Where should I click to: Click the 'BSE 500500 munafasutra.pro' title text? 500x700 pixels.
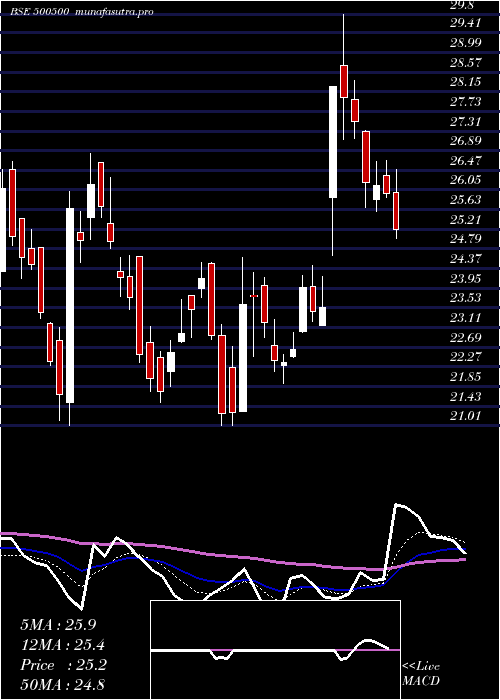tap(82, 12)
